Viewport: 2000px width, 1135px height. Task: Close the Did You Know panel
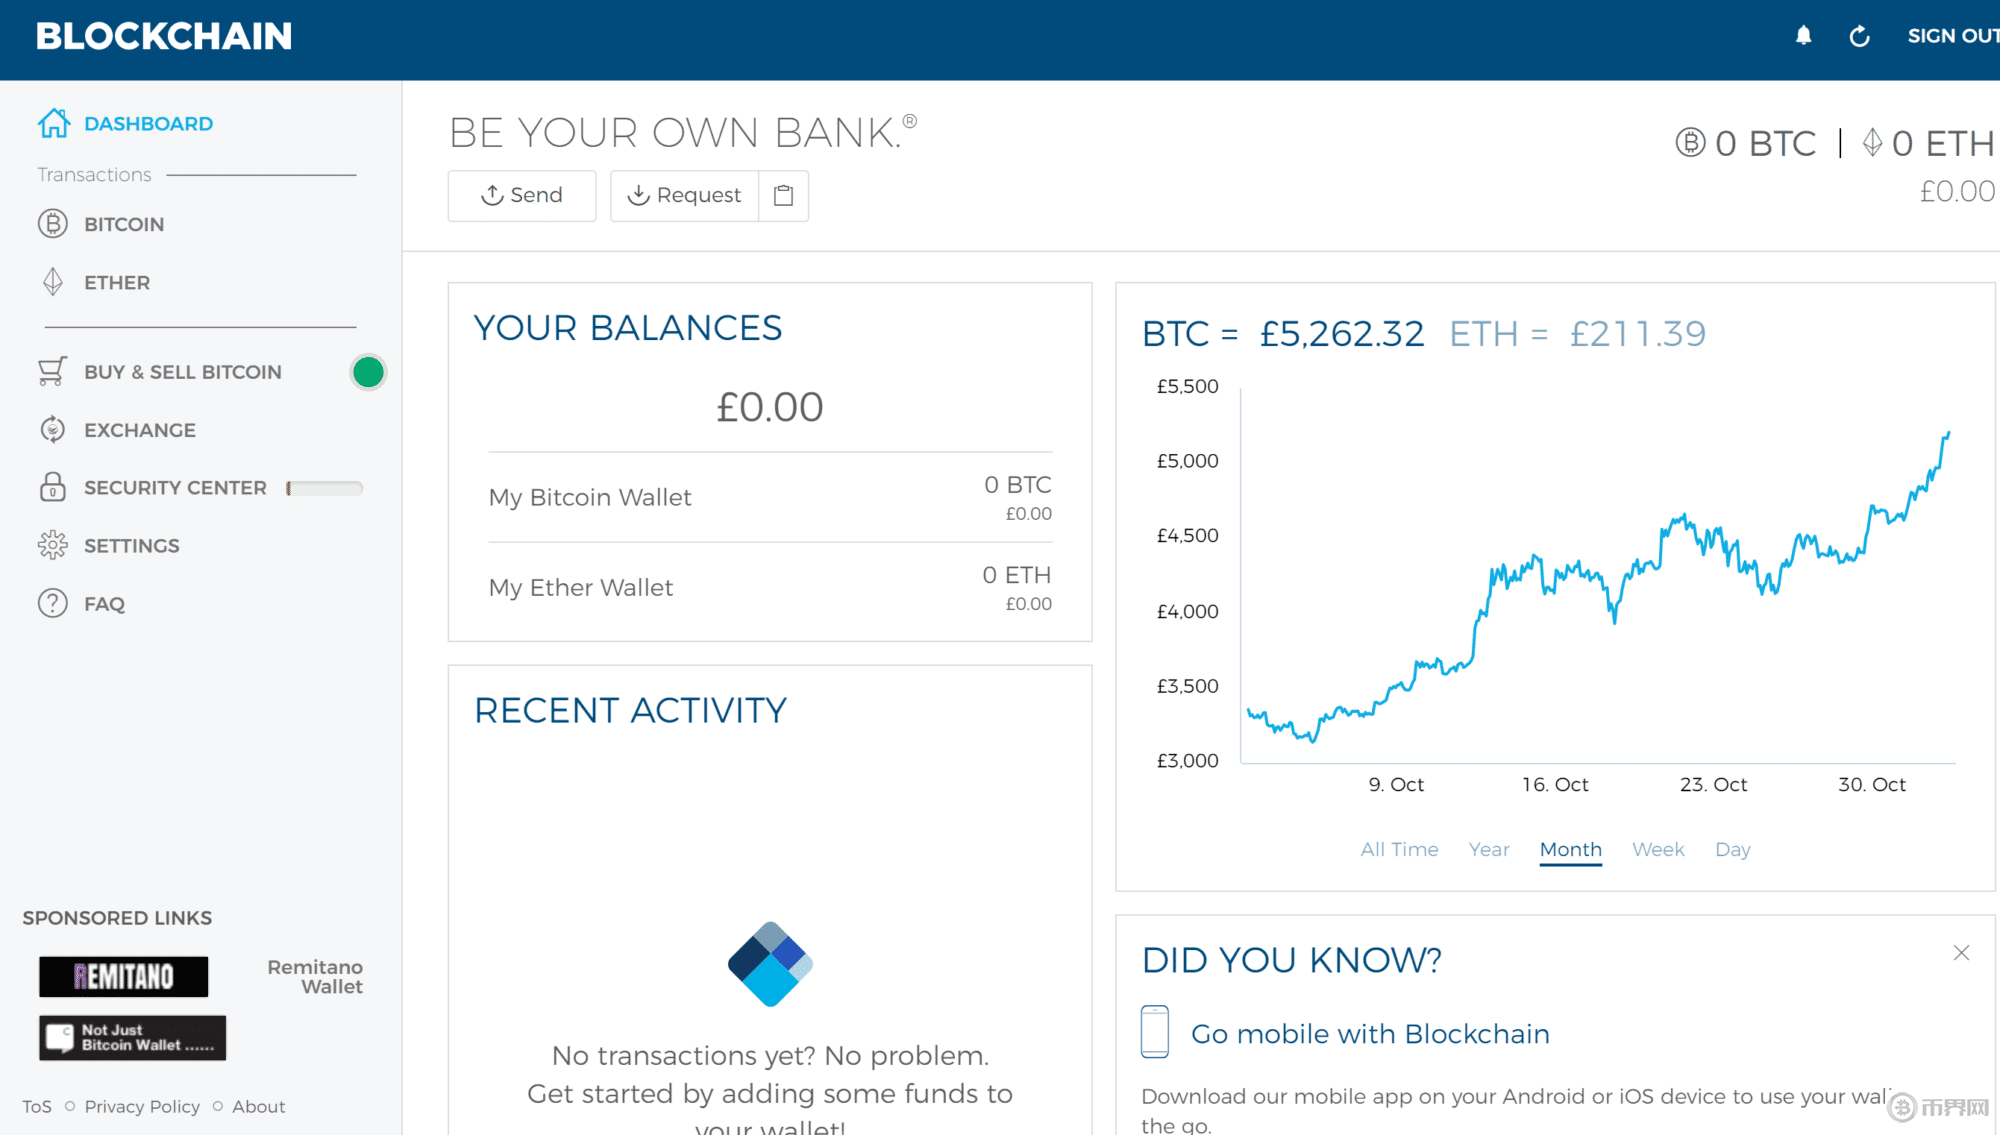[x=1961, y=953]
